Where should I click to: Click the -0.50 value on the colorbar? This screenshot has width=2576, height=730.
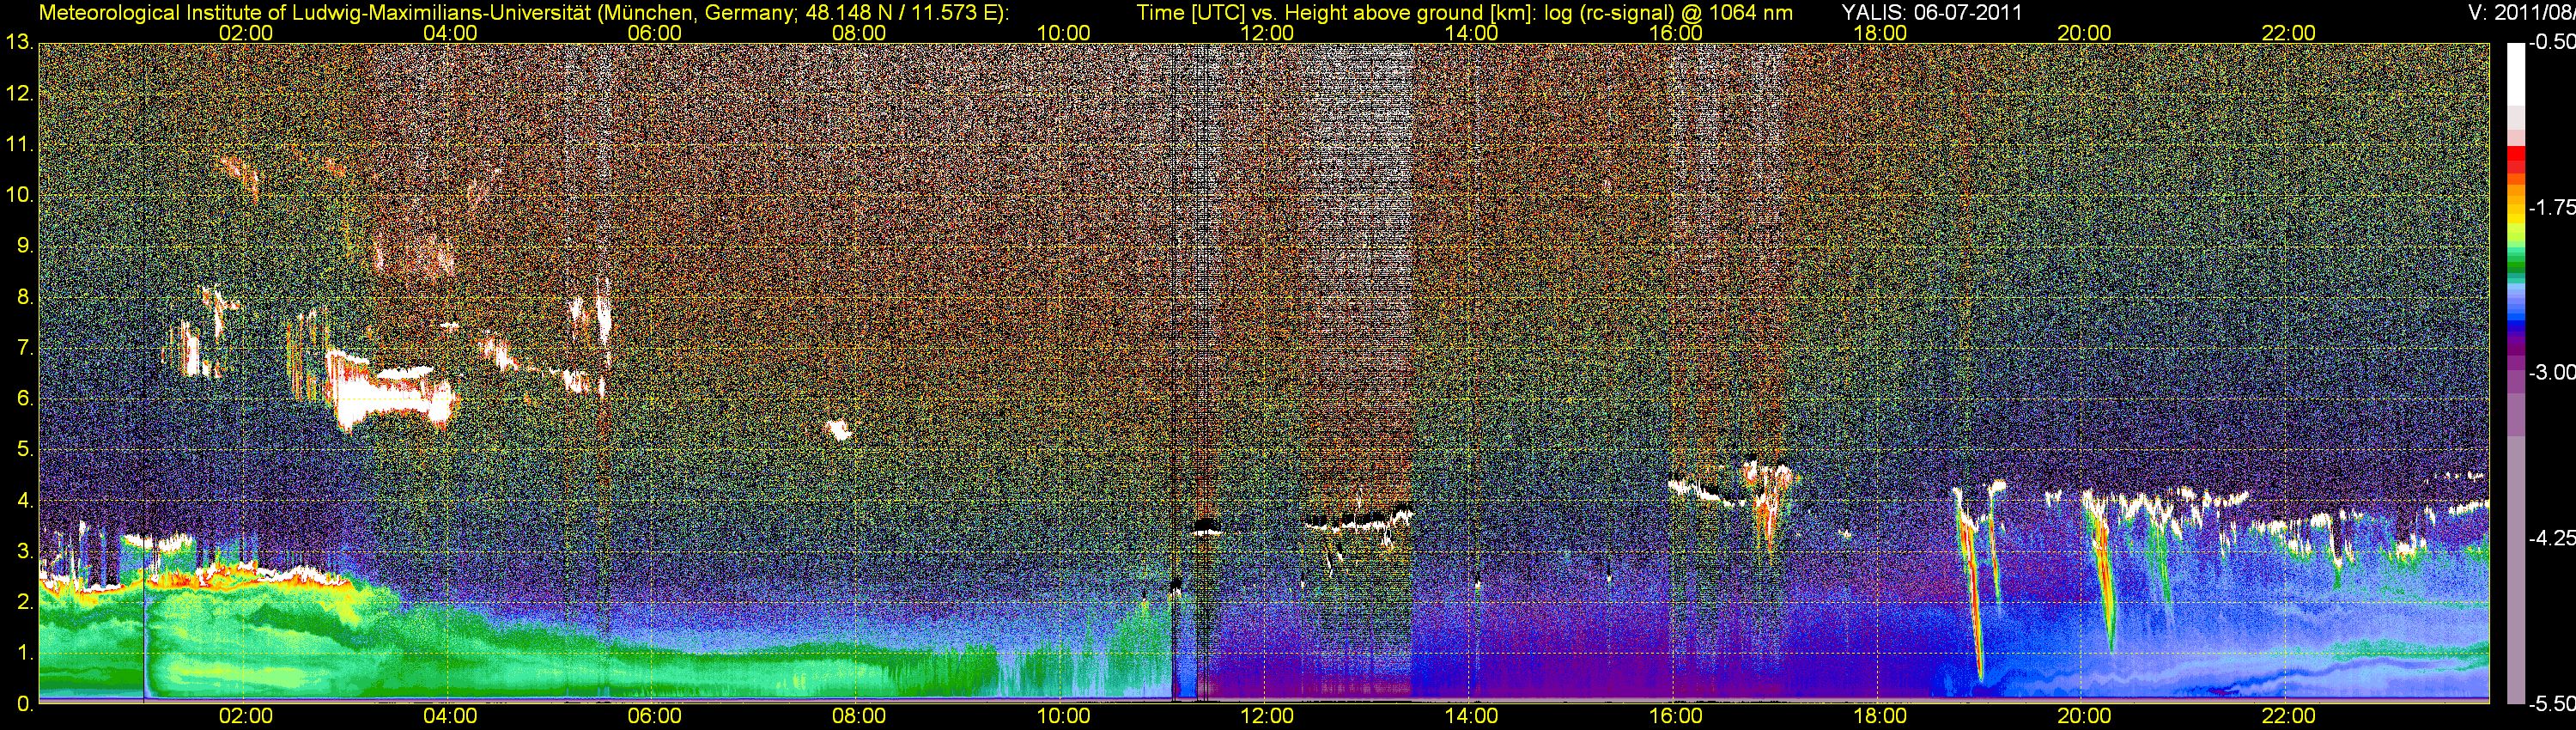pos(2551,43)
